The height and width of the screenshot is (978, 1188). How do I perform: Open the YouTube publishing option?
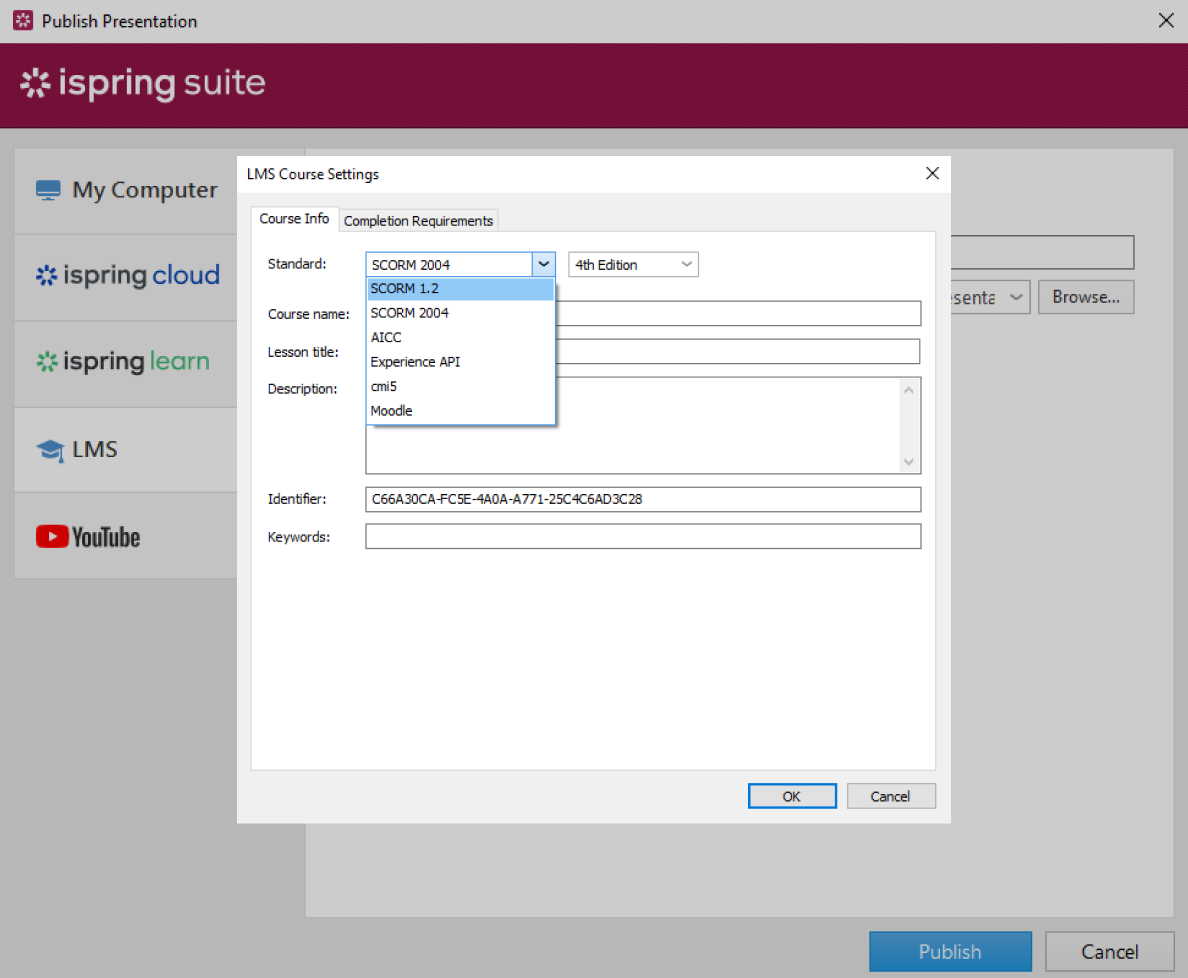88,536
